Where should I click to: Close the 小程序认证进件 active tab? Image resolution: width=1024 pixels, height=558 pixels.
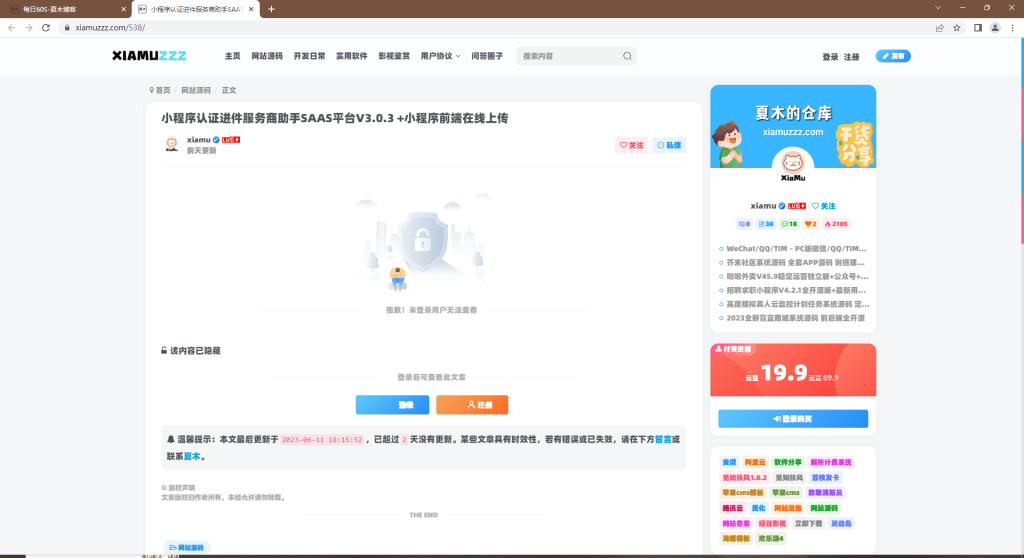tap(251, 9)
